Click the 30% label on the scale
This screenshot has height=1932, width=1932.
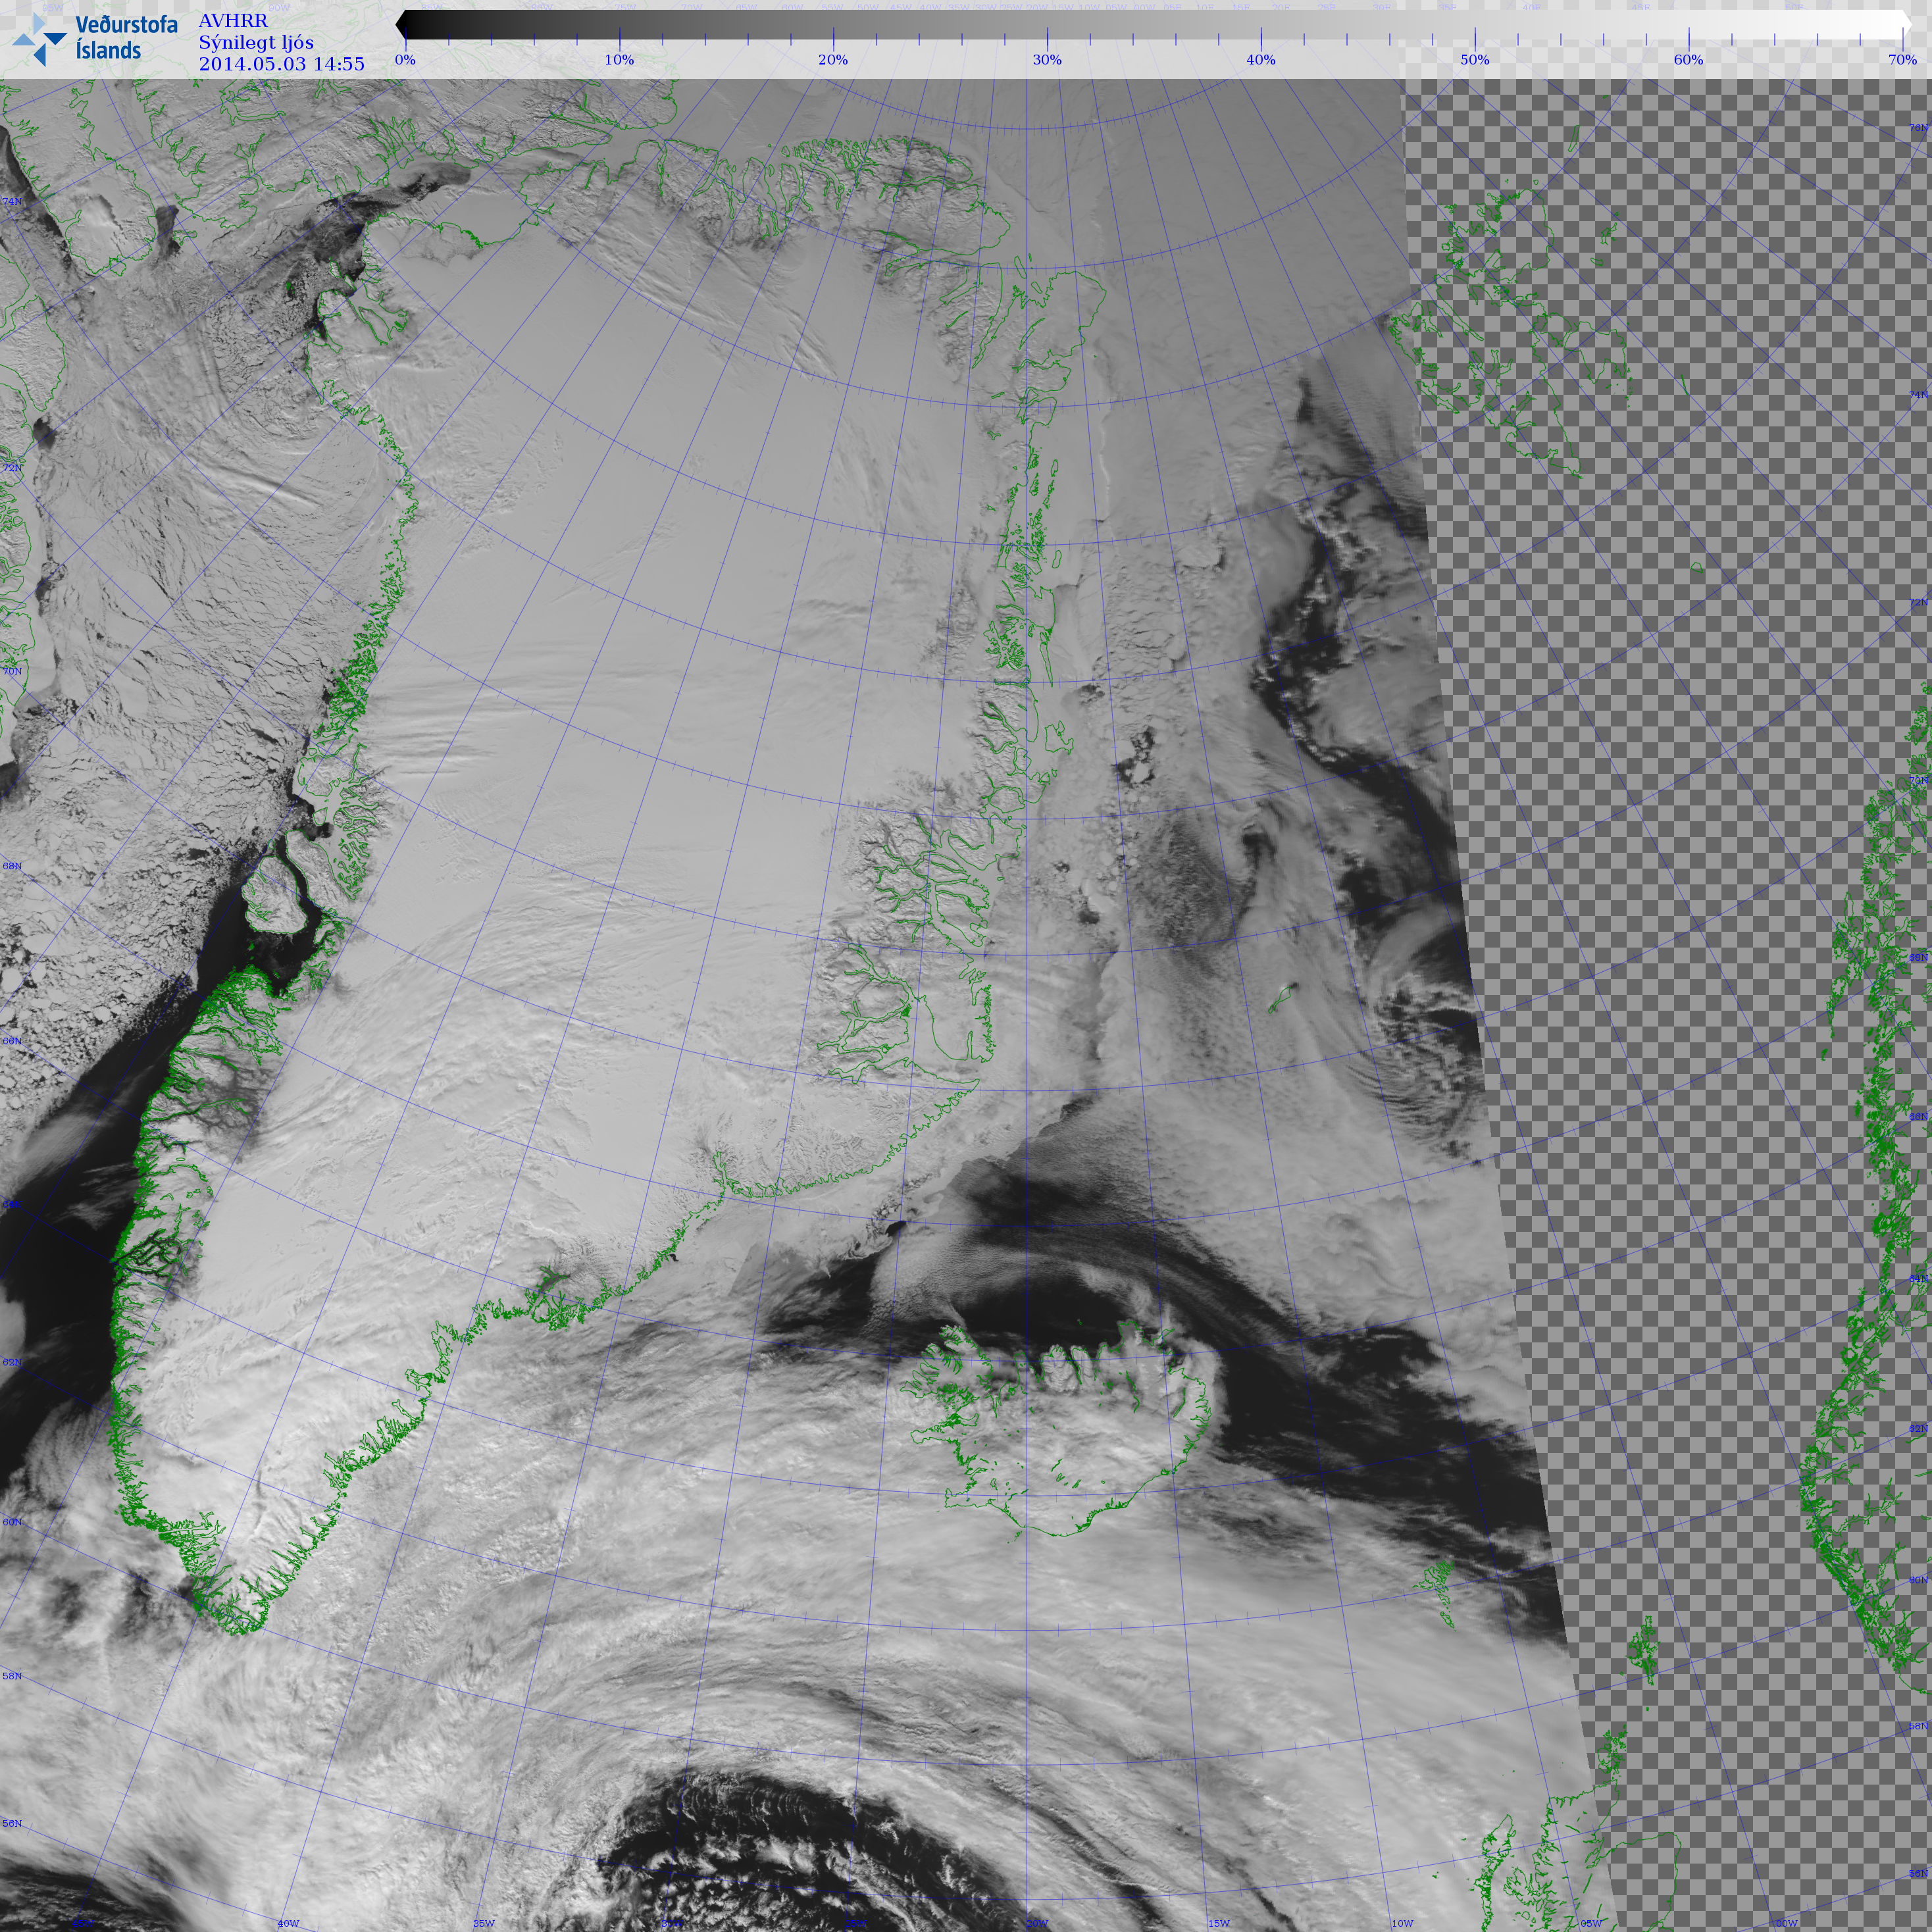click(x=1047, y=60)
